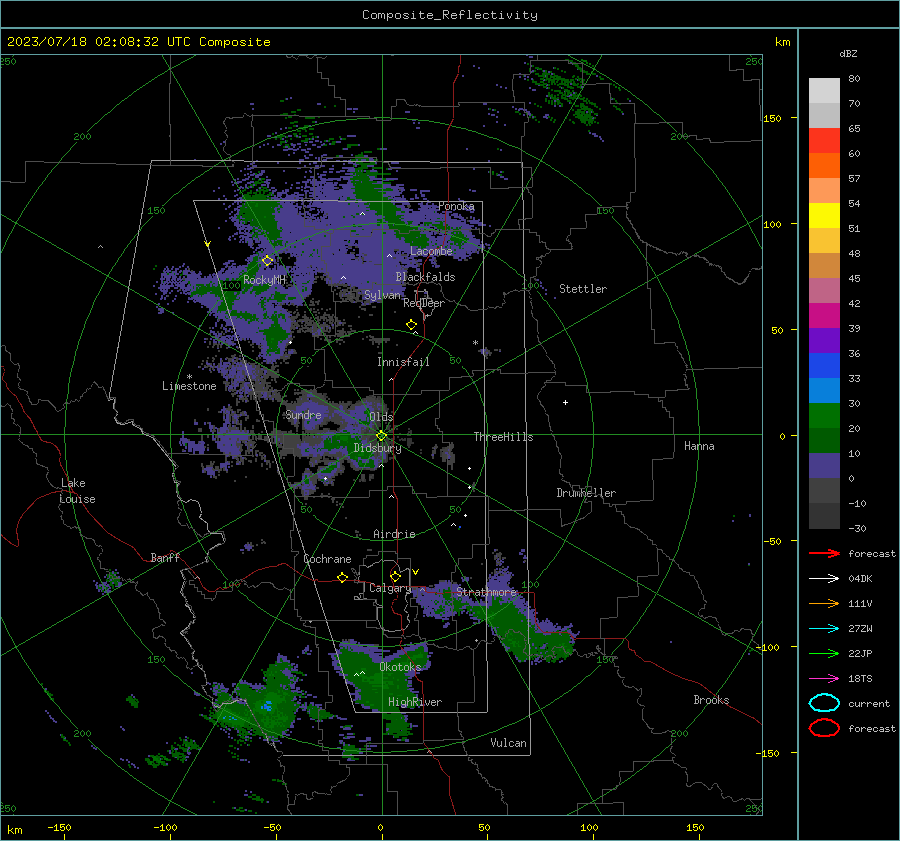Click the Strathmore label
Viewport: 900px width, 841px height.
(486, 591)
